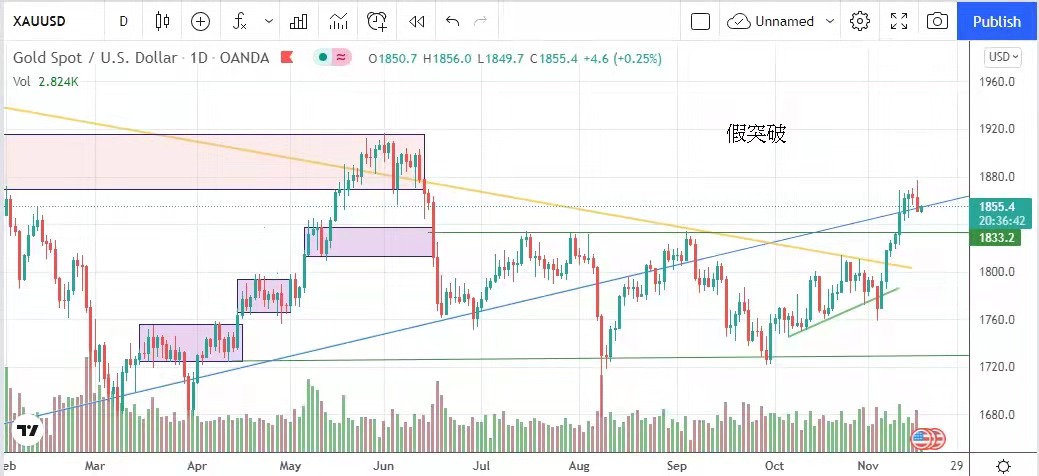Open time axis settings gear at bottom right
Image resolution: width=1039 pixels, height=476 pixels.
(1004, 466)
